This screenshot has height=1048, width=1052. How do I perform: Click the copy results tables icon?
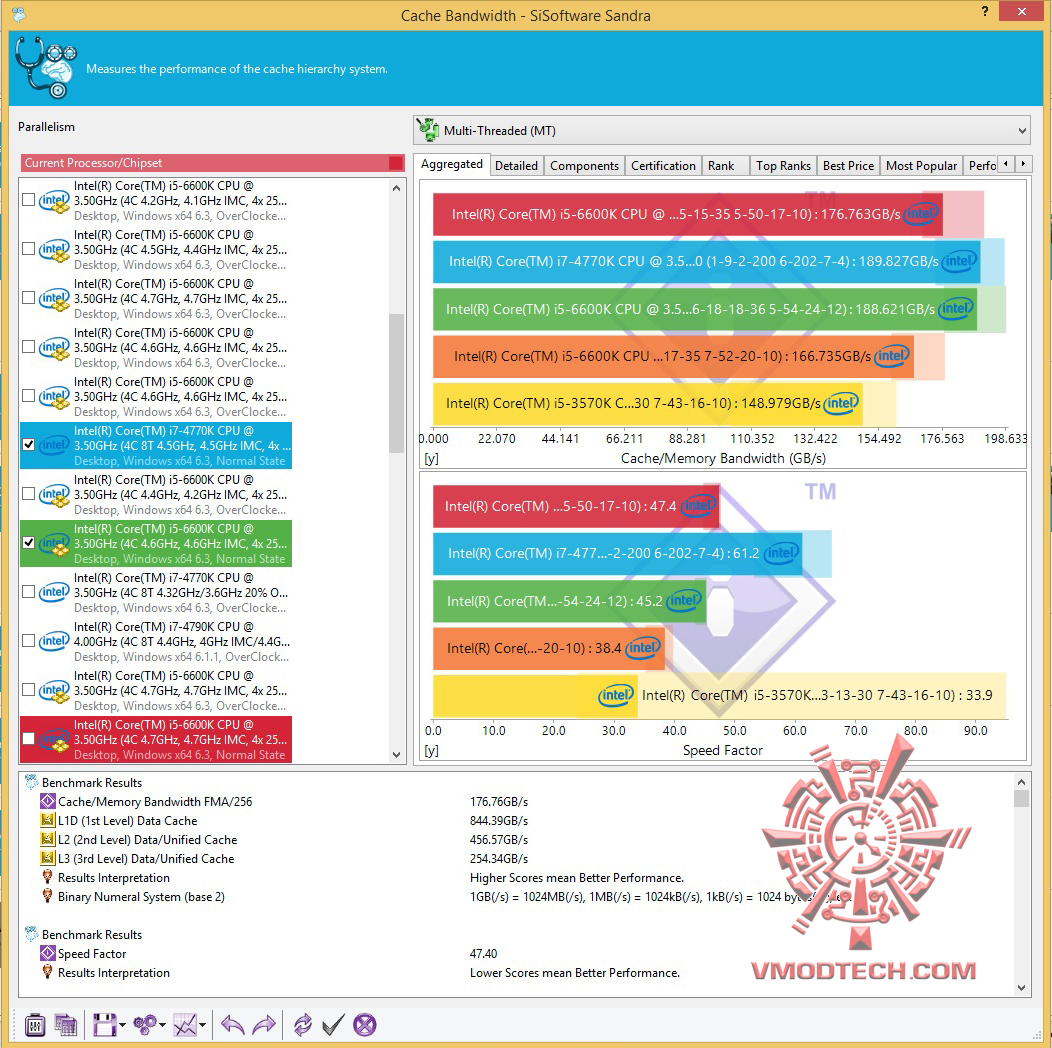coord(66,1025)
